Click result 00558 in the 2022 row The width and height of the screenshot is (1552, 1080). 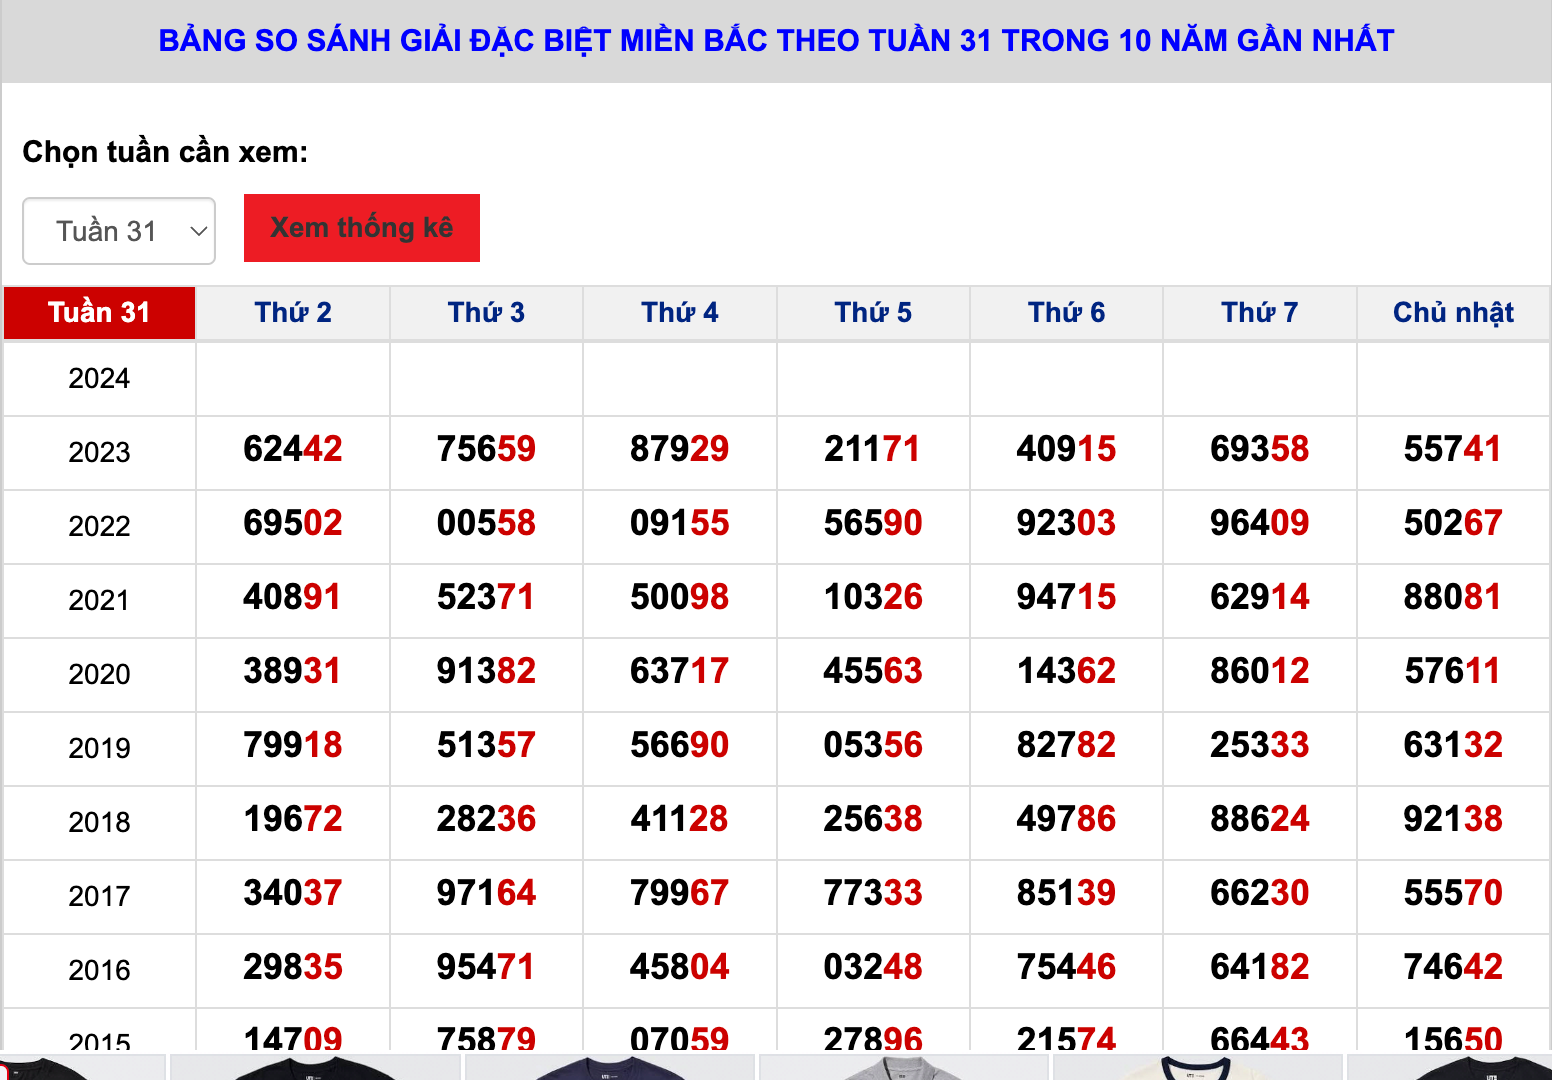coord(486,523)
